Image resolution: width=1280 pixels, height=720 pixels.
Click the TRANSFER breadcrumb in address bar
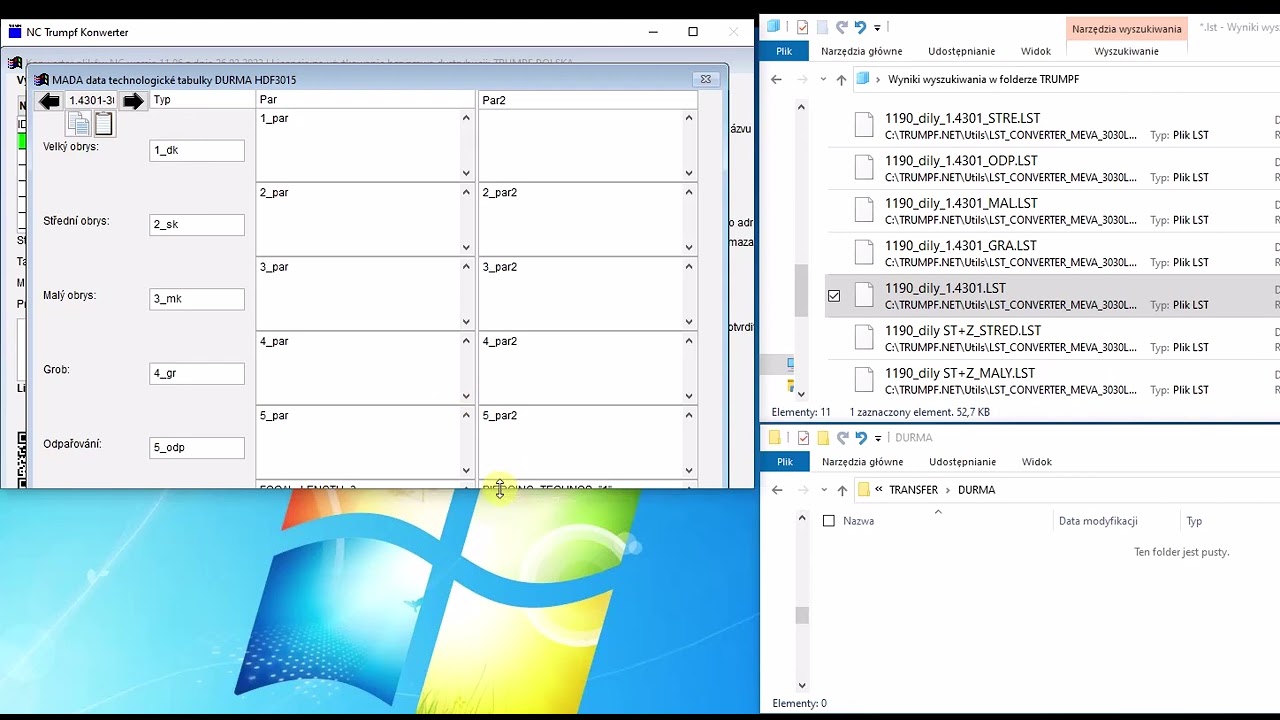click(914, 490)
